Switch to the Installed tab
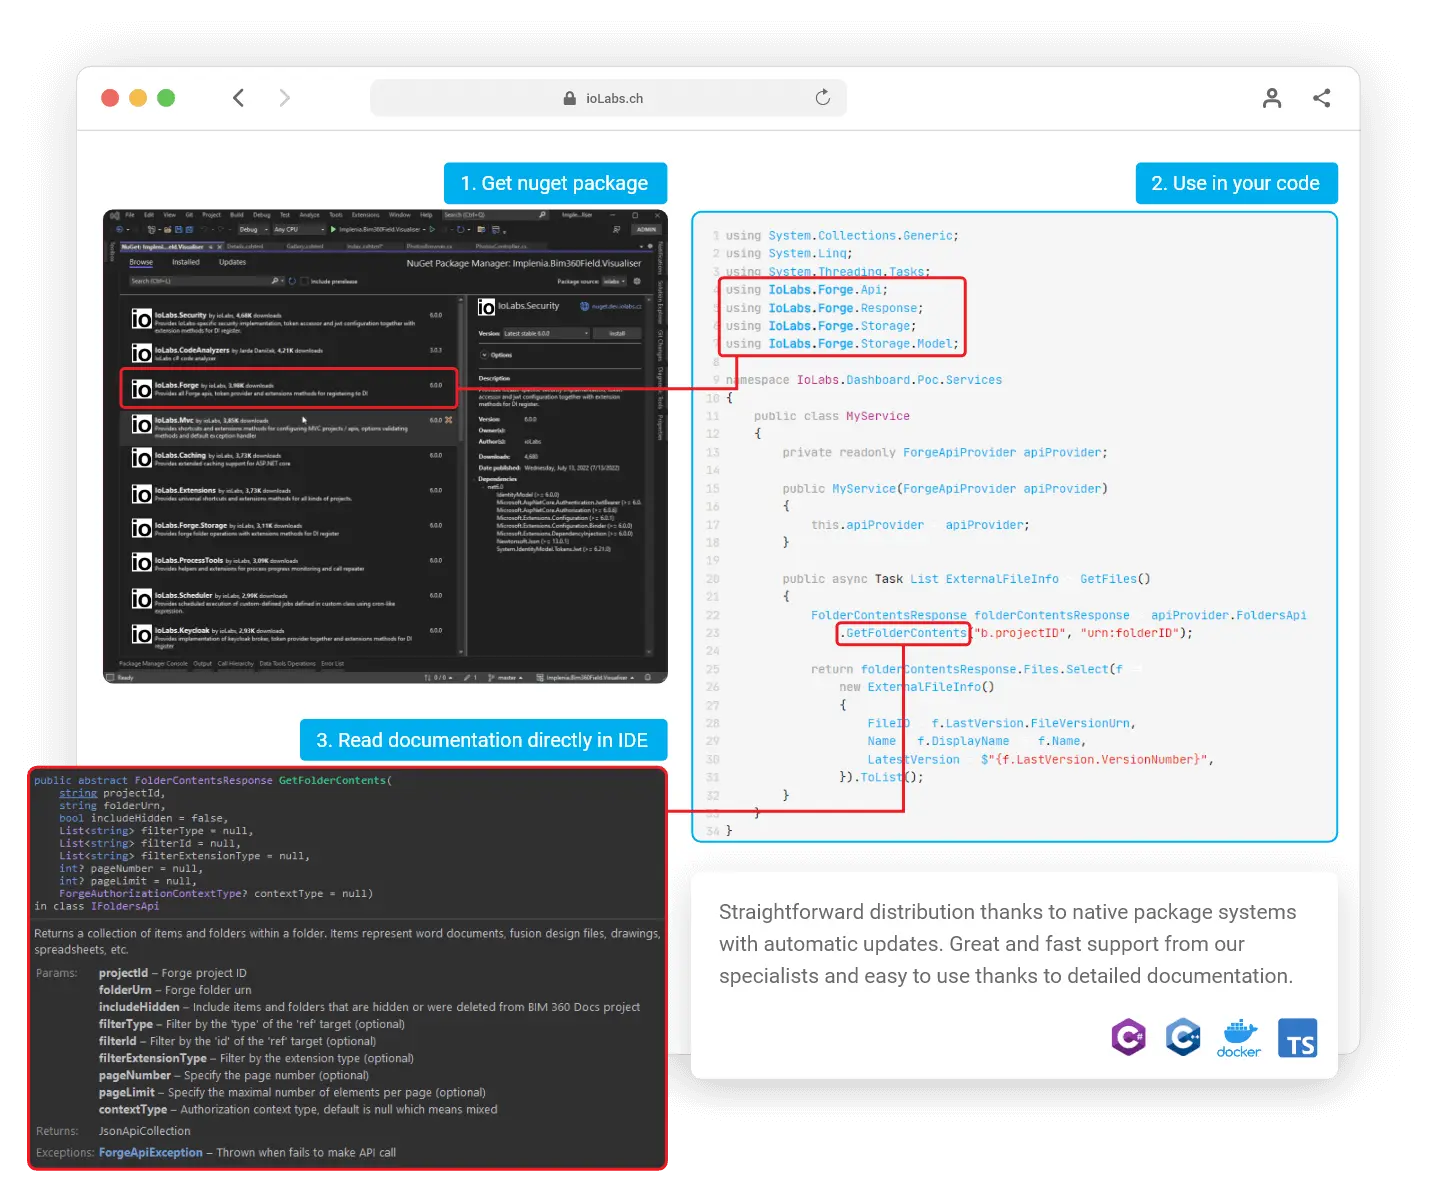The height and width of the screenshot is (1198, 1444). pyautogui.click(x=186, y=262)
